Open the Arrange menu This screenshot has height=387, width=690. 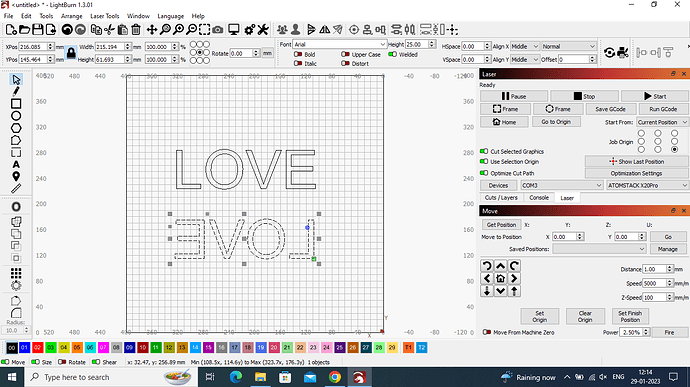point(71,16)
